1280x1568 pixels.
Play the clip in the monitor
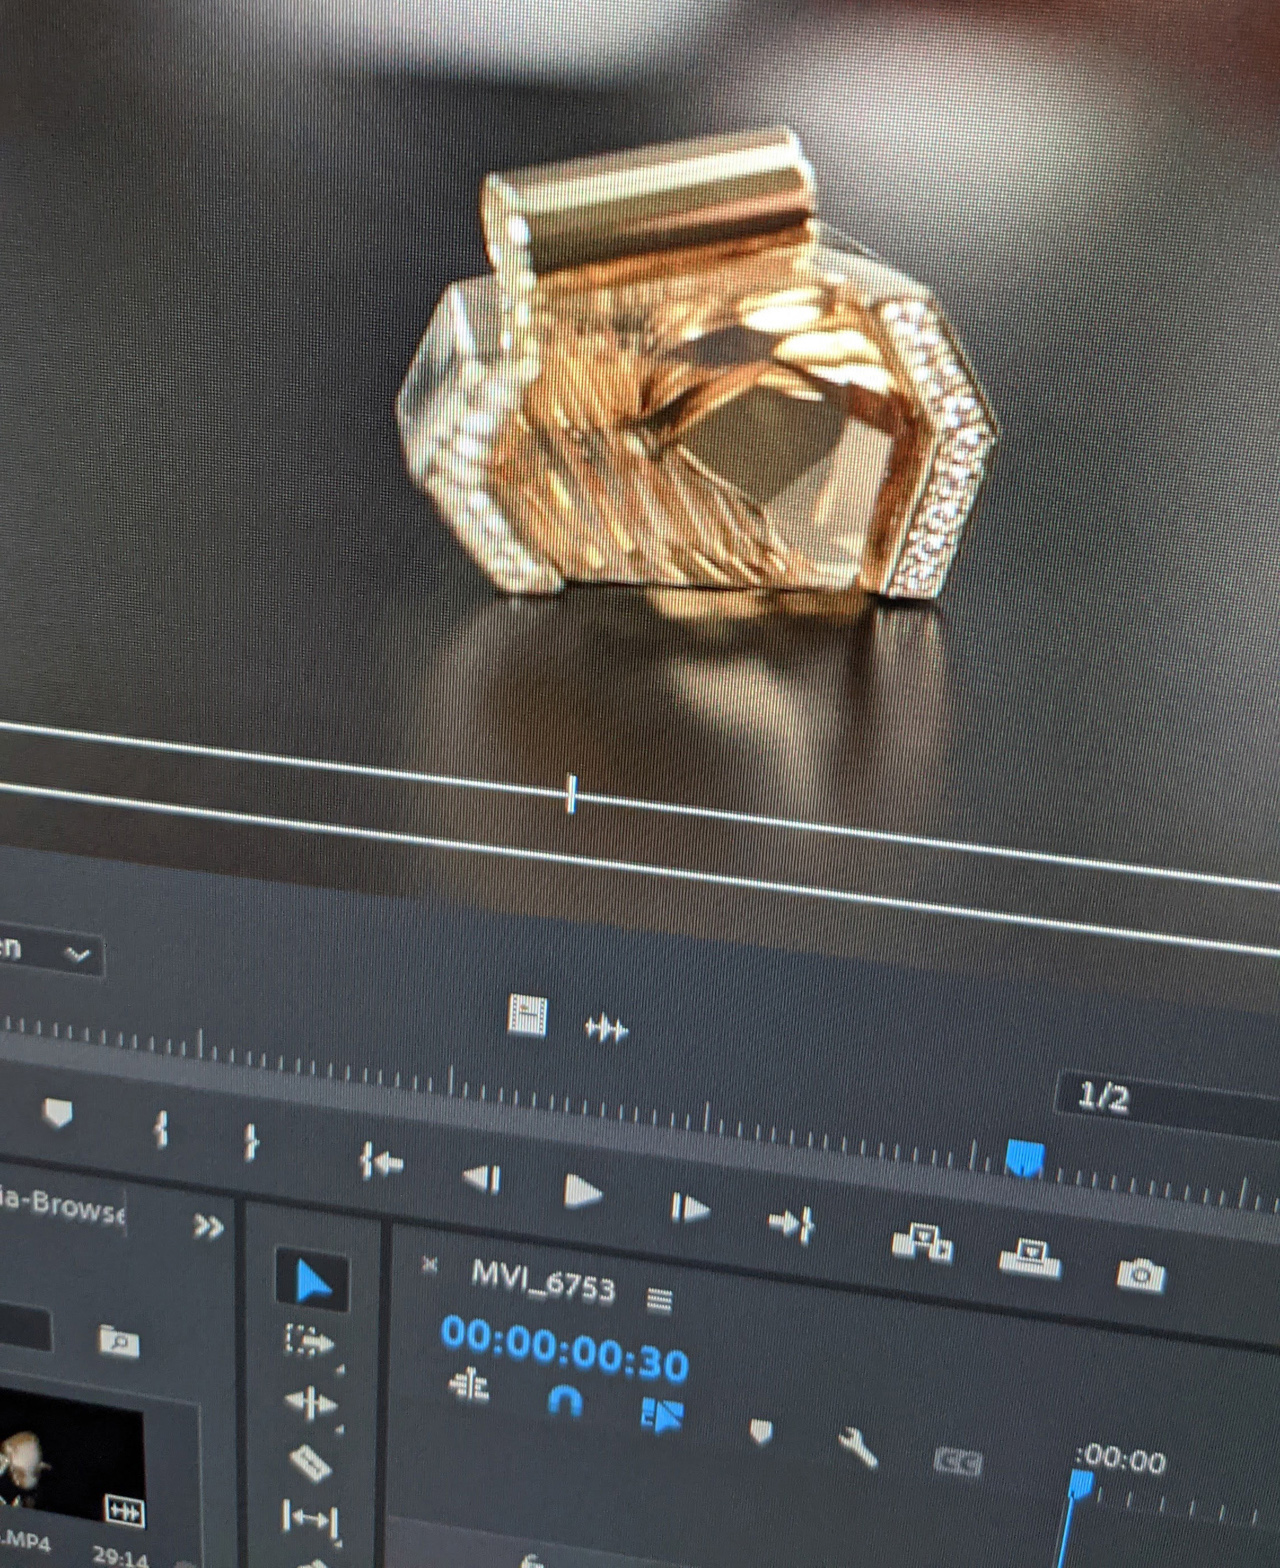[x=582, y=1192]
